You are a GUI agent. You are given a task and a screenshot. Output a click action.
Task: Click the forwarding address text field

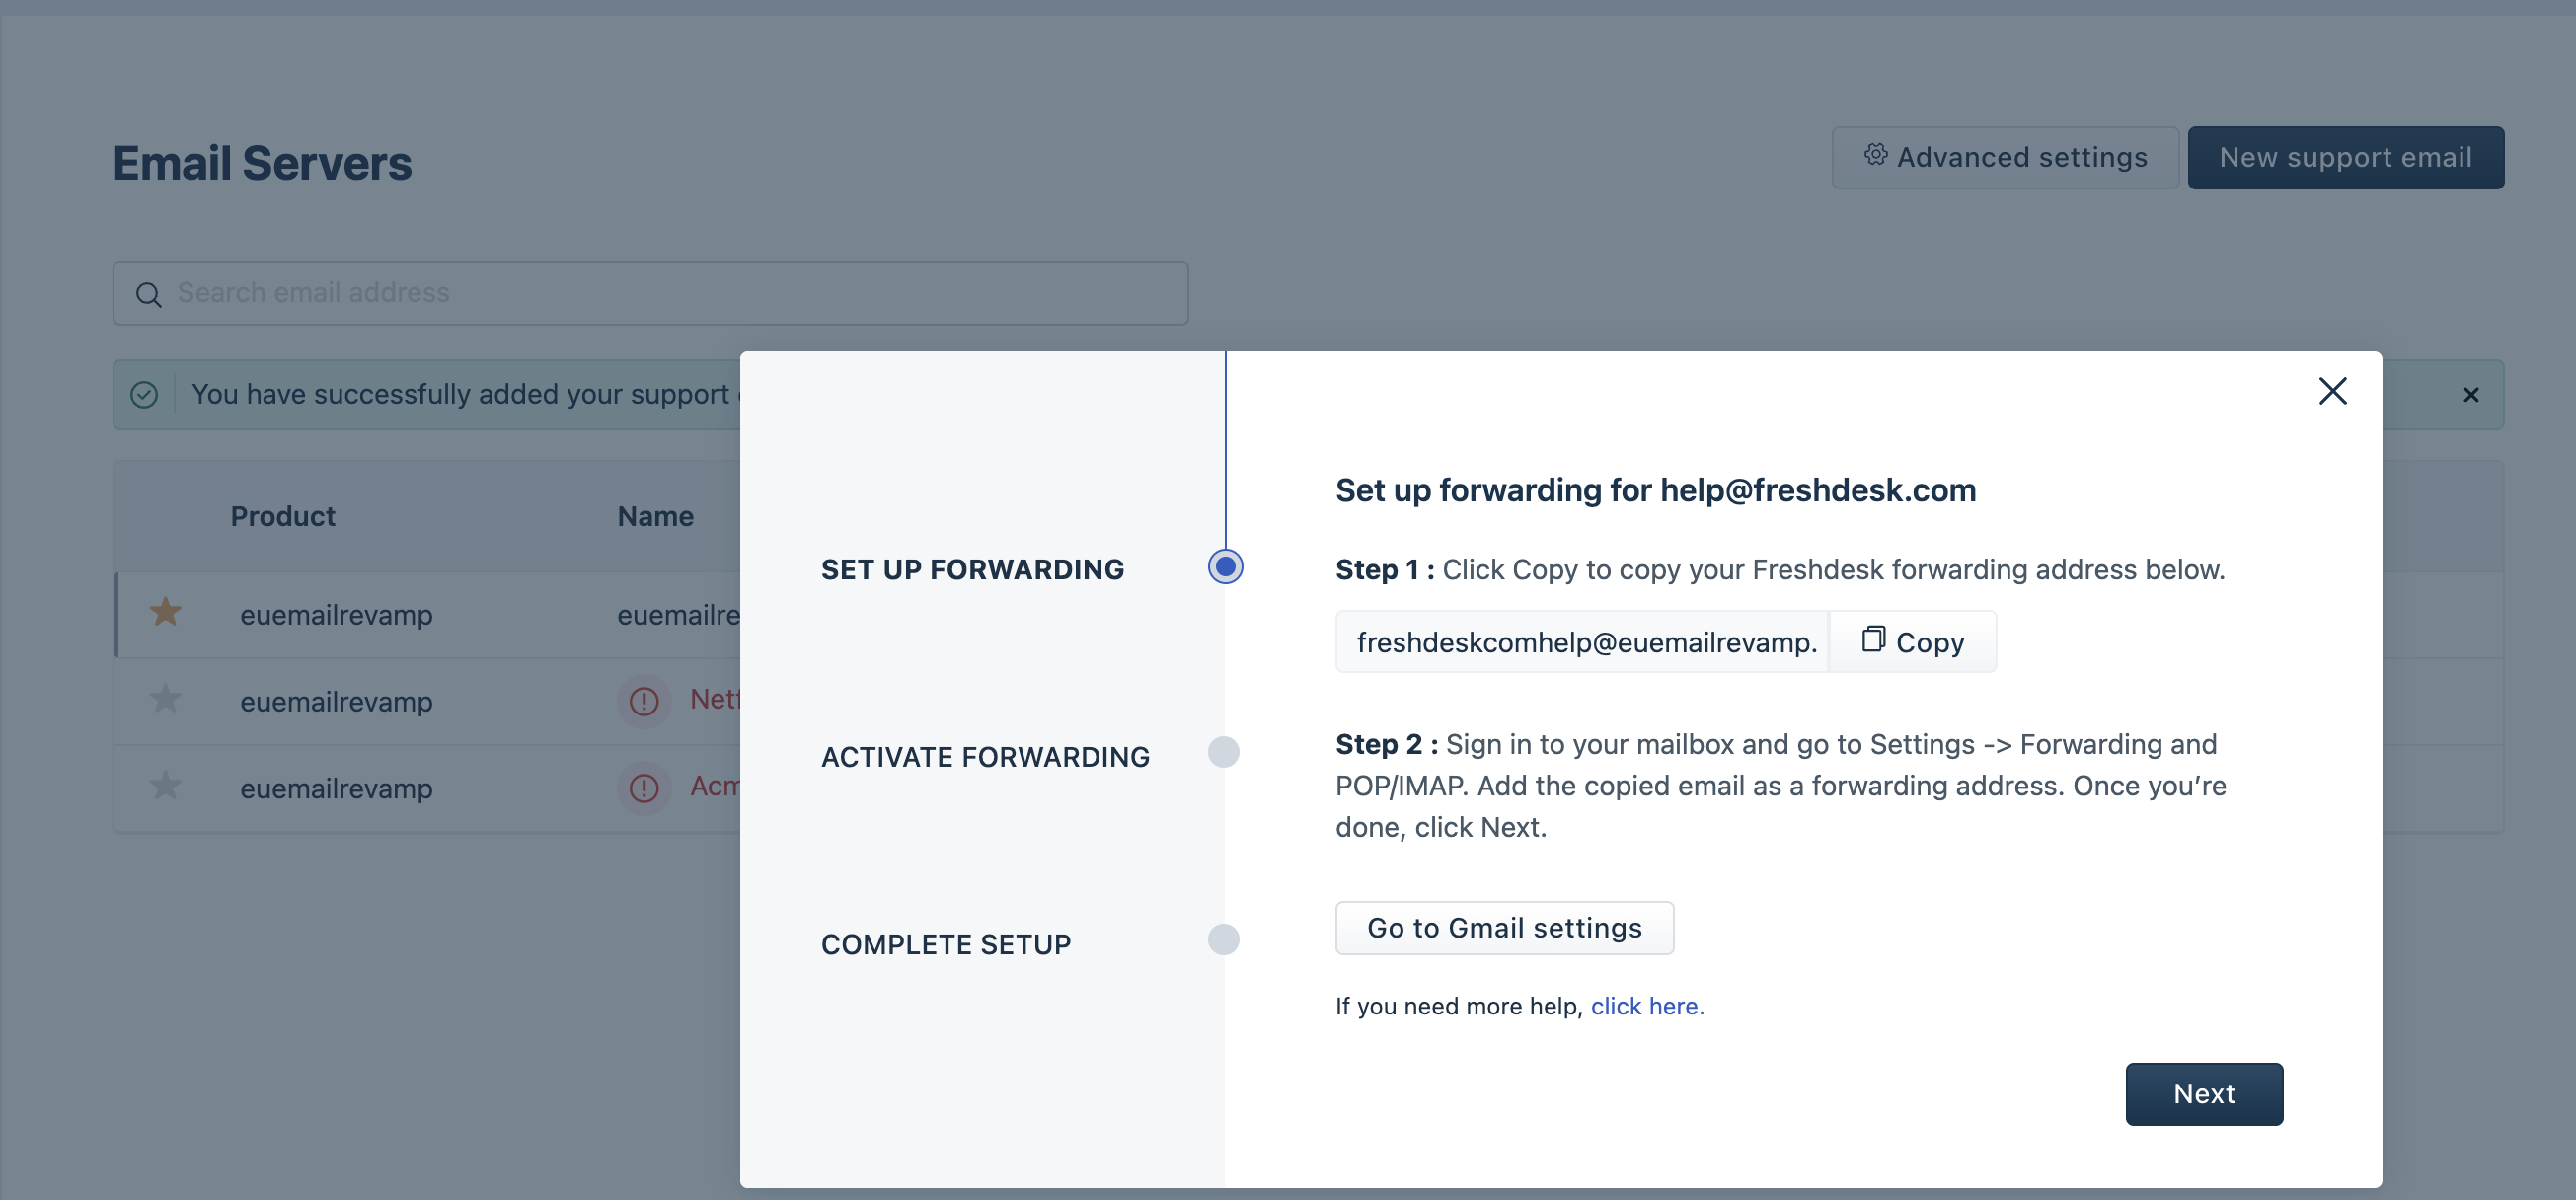(1582, 642)
